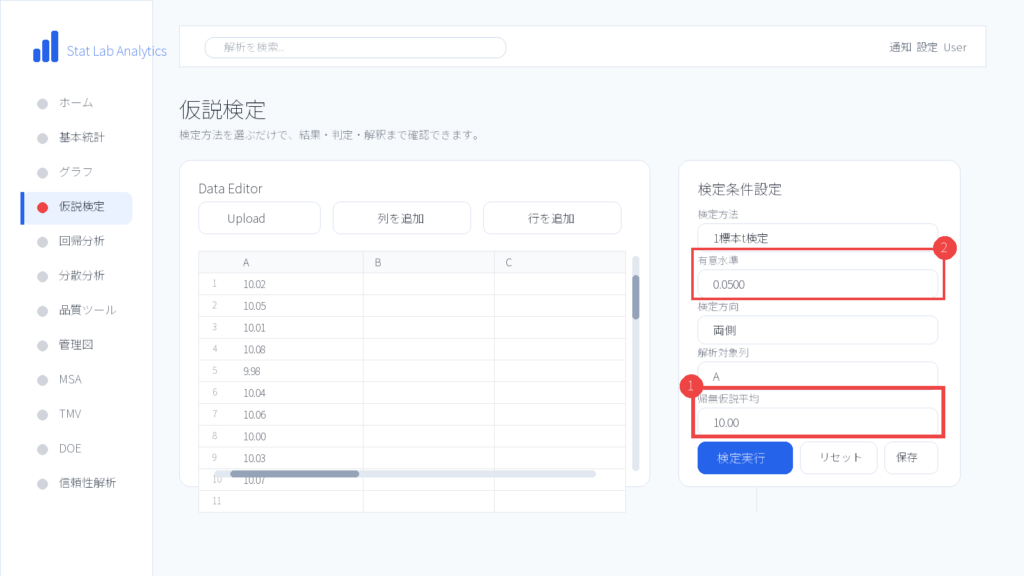Click the 有意水準 field with 0.0500
Viewport: 1024px width, 576px height.
coord(818,284)
